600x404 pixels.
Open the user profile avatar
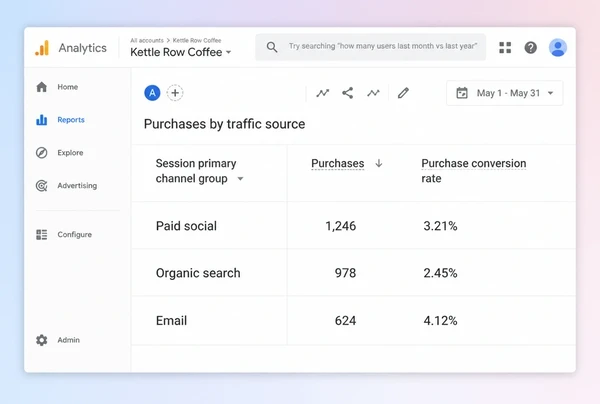(558, 47)
